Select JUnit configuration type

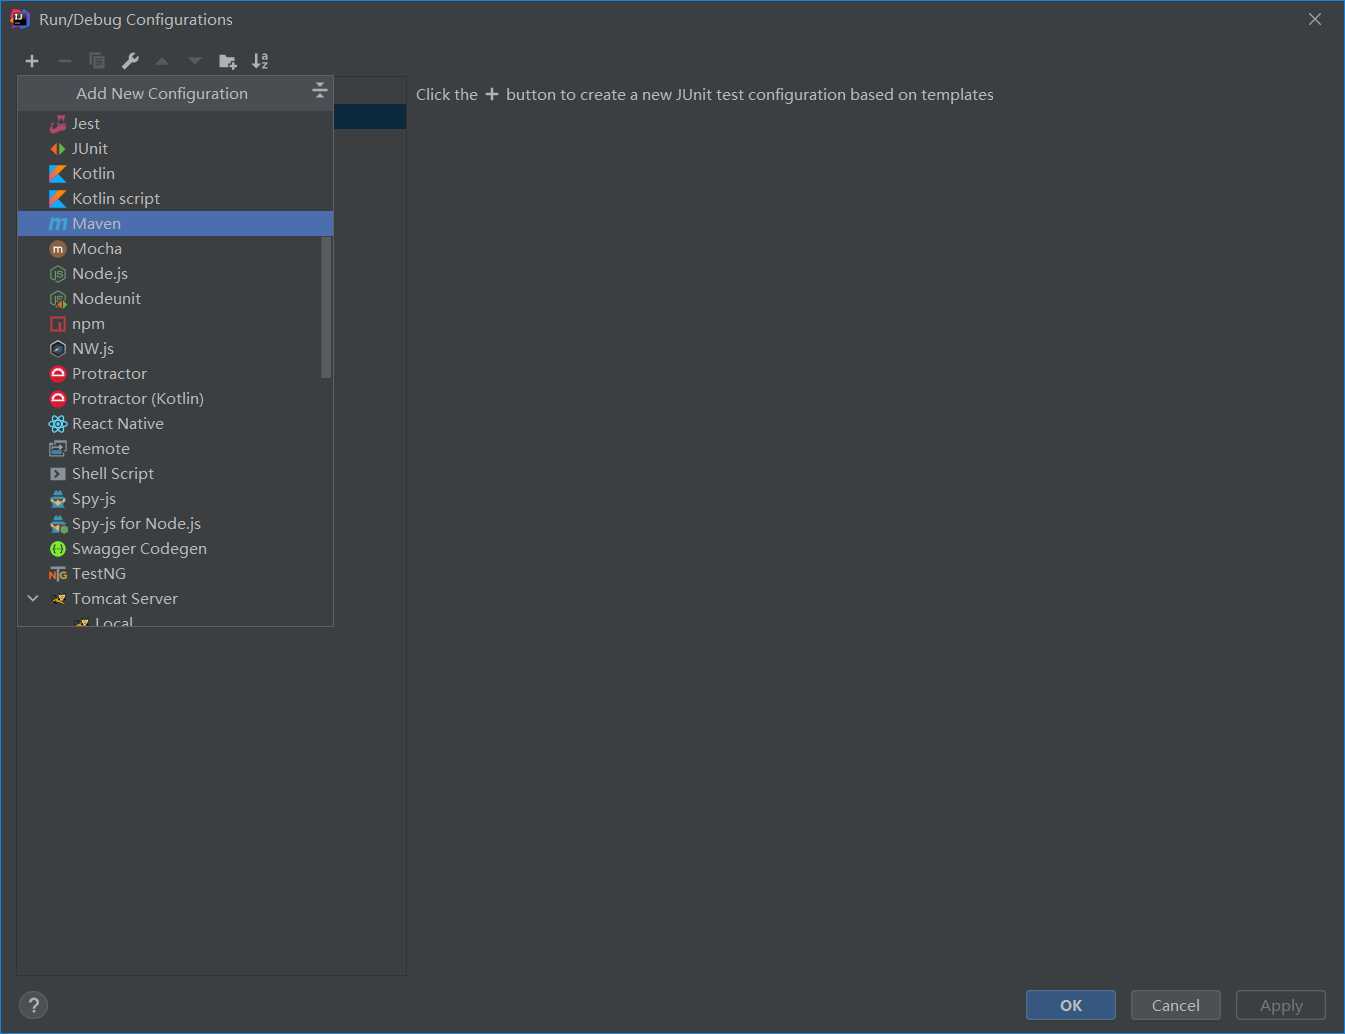coord(175,149)
